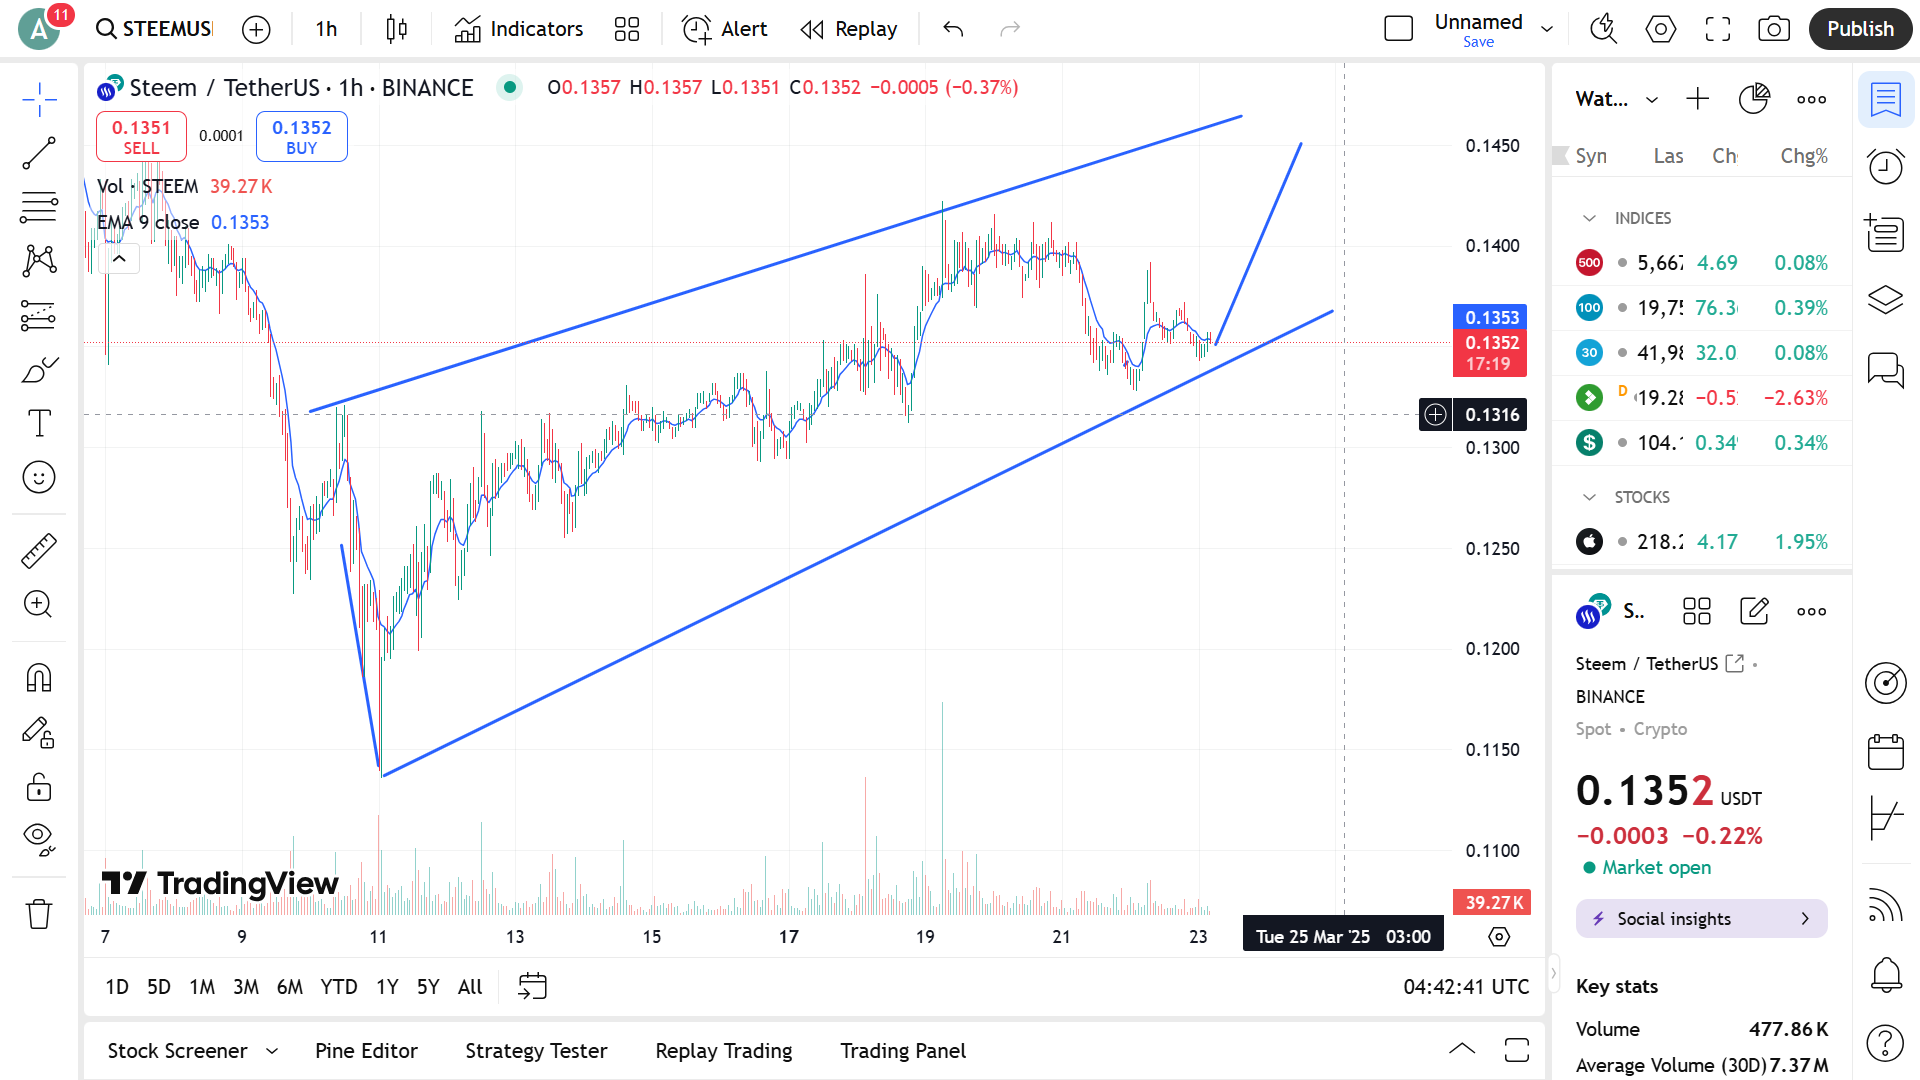
Task: Select the brush drawing tool
Action: 39,370
